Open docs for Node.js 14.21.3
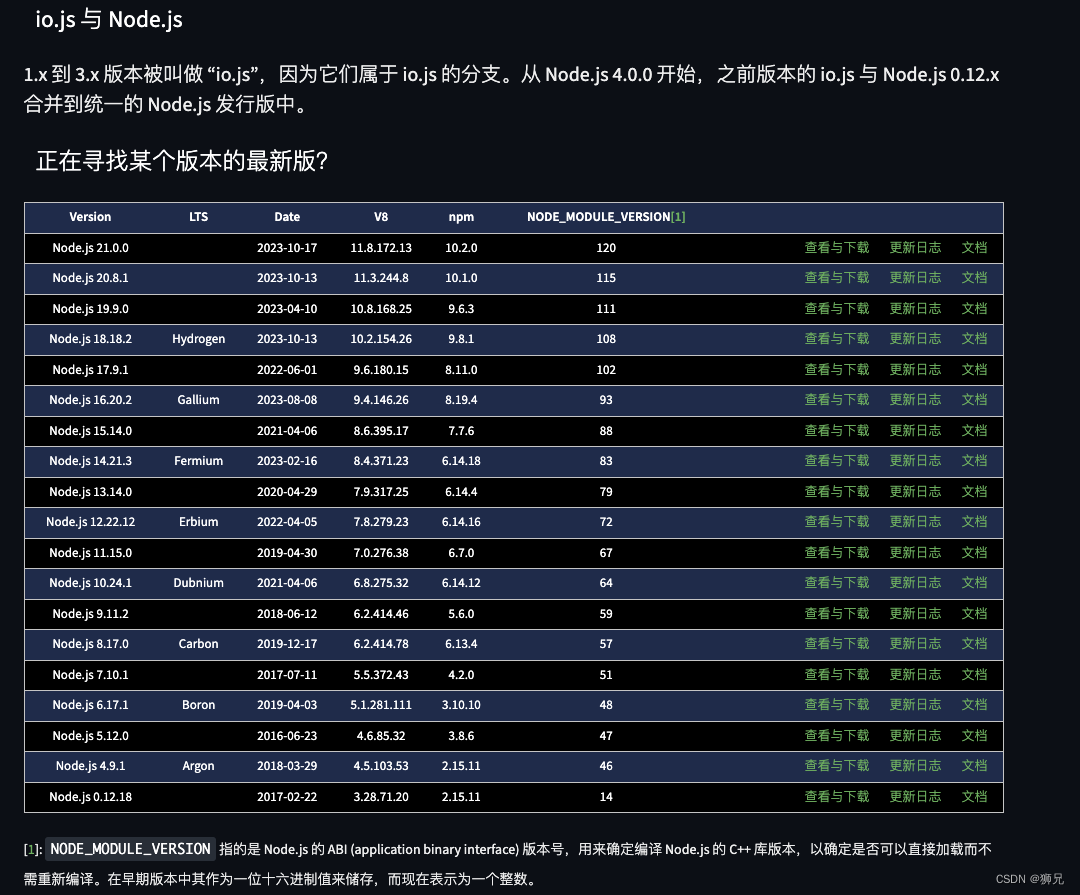Image resolution: width=1080 pixels, height=895 pixels. 974,461
